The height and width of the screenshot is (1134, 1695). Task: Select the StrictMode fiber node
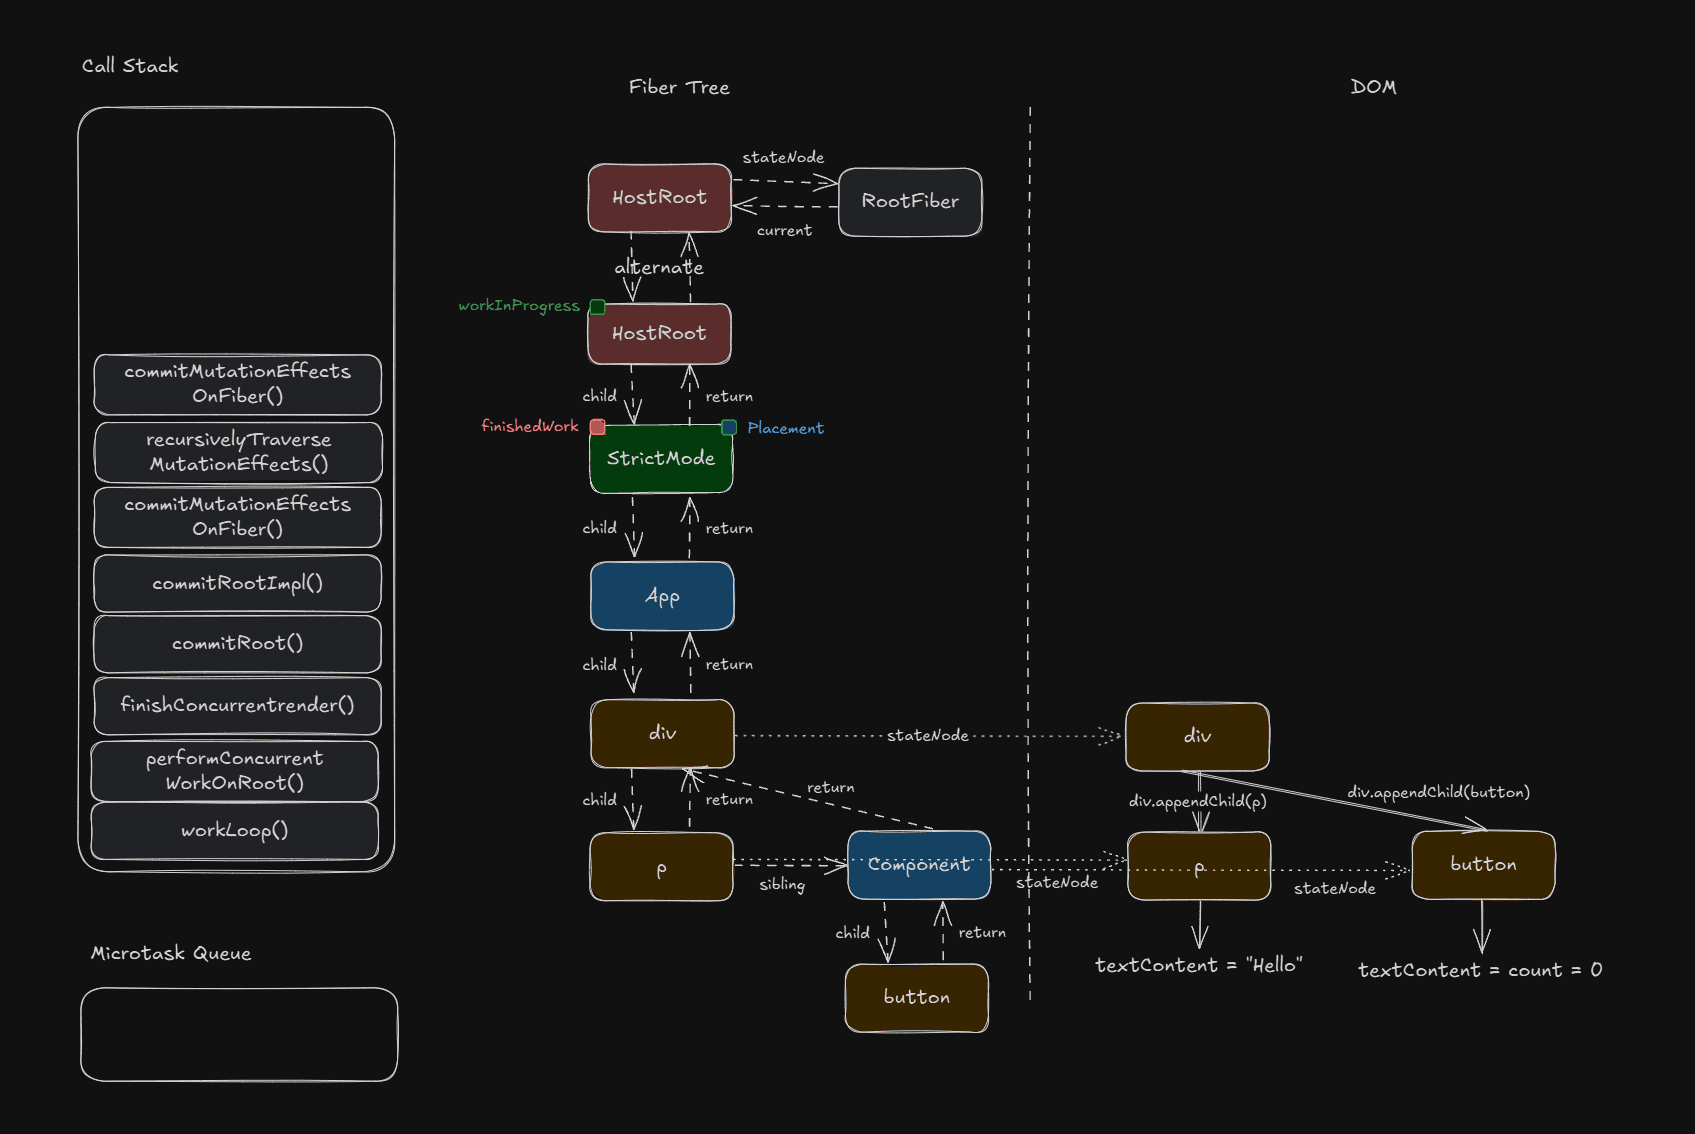[x=660, y=459]
